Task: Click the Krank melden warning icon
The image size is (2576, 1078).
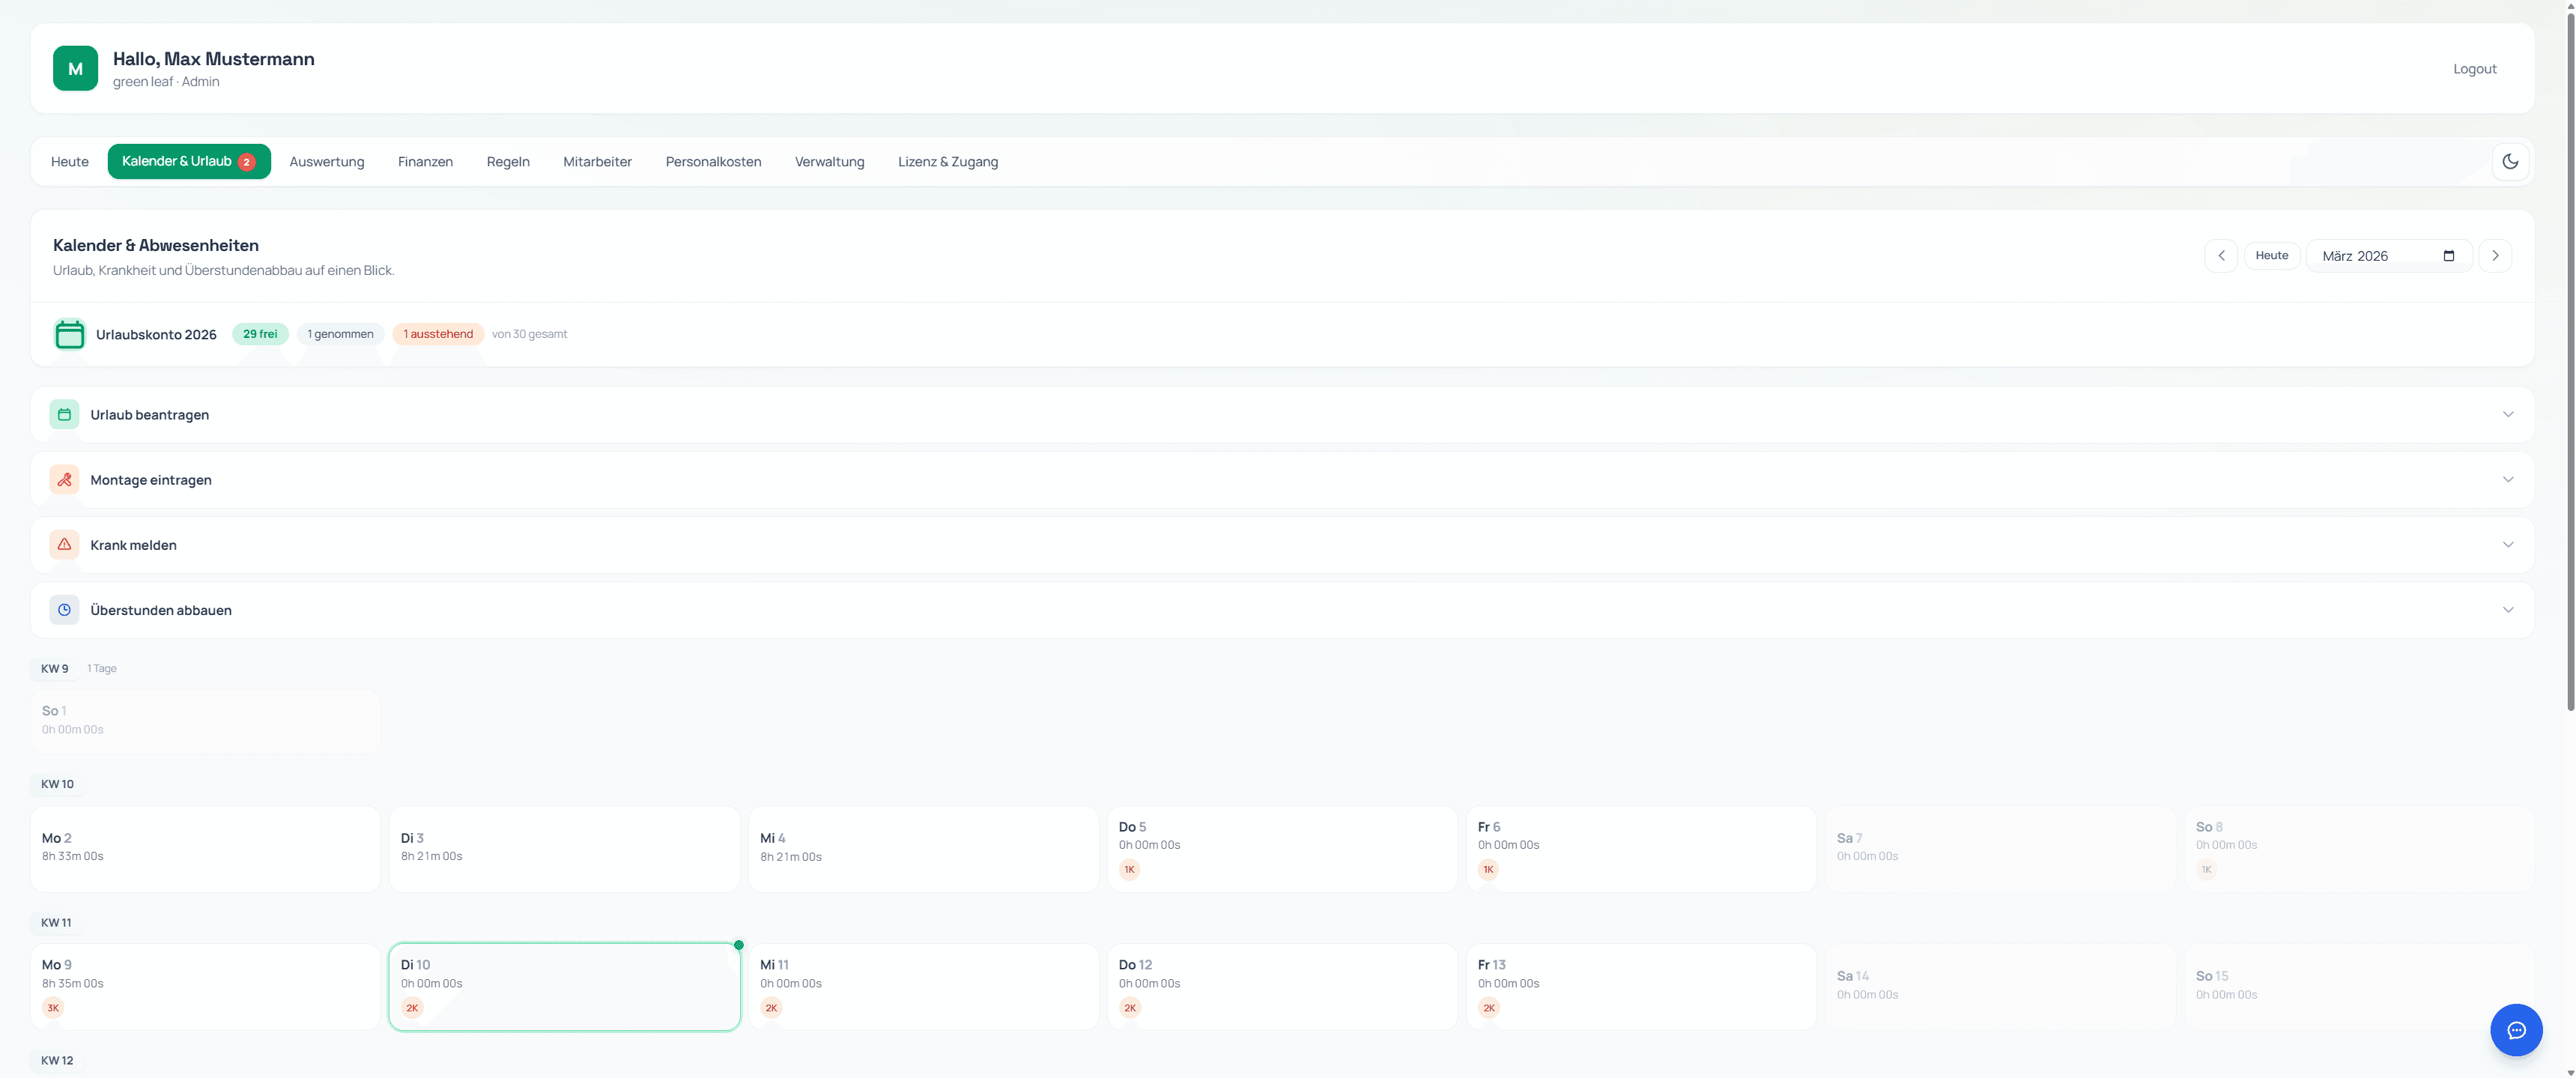Action: coord(64,544)
